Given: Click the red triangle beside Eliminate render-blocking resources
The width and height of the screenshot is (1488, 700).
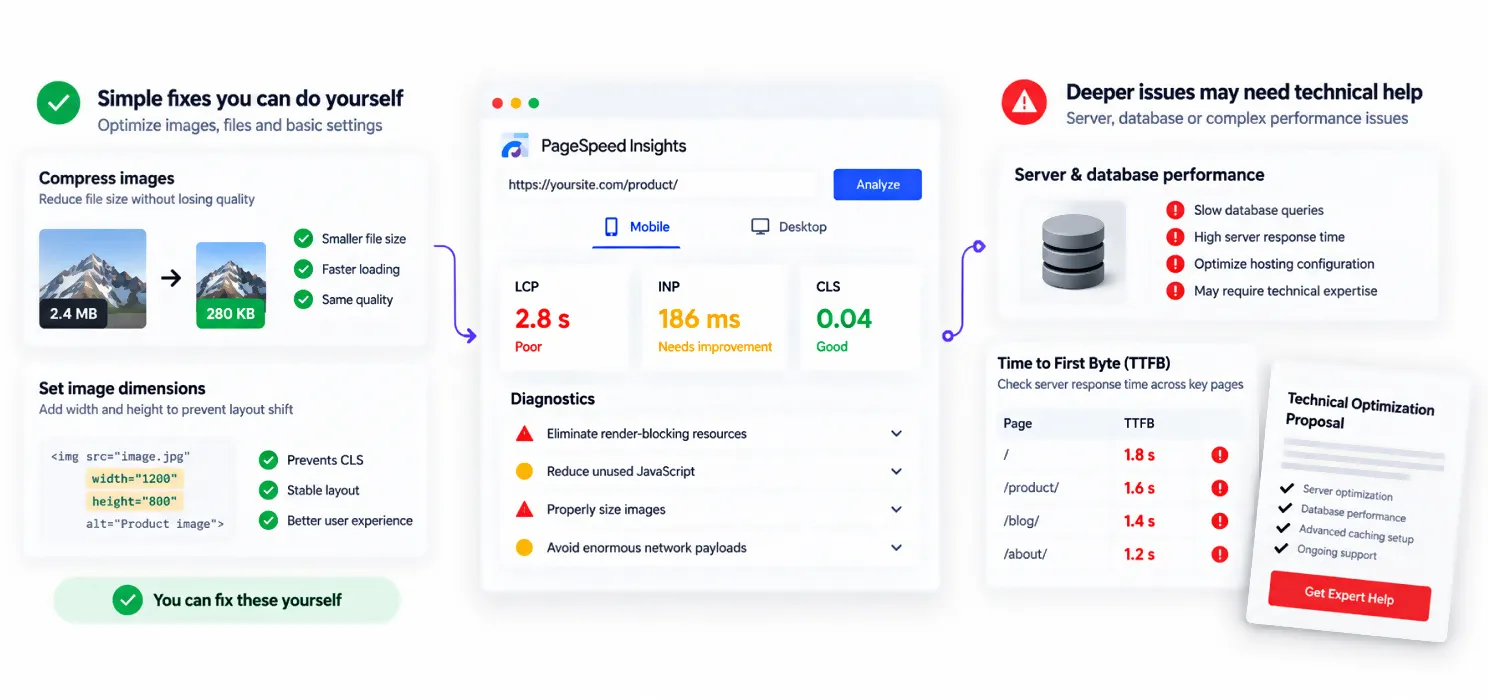Looking at the screenshot, I should [524, 434].
